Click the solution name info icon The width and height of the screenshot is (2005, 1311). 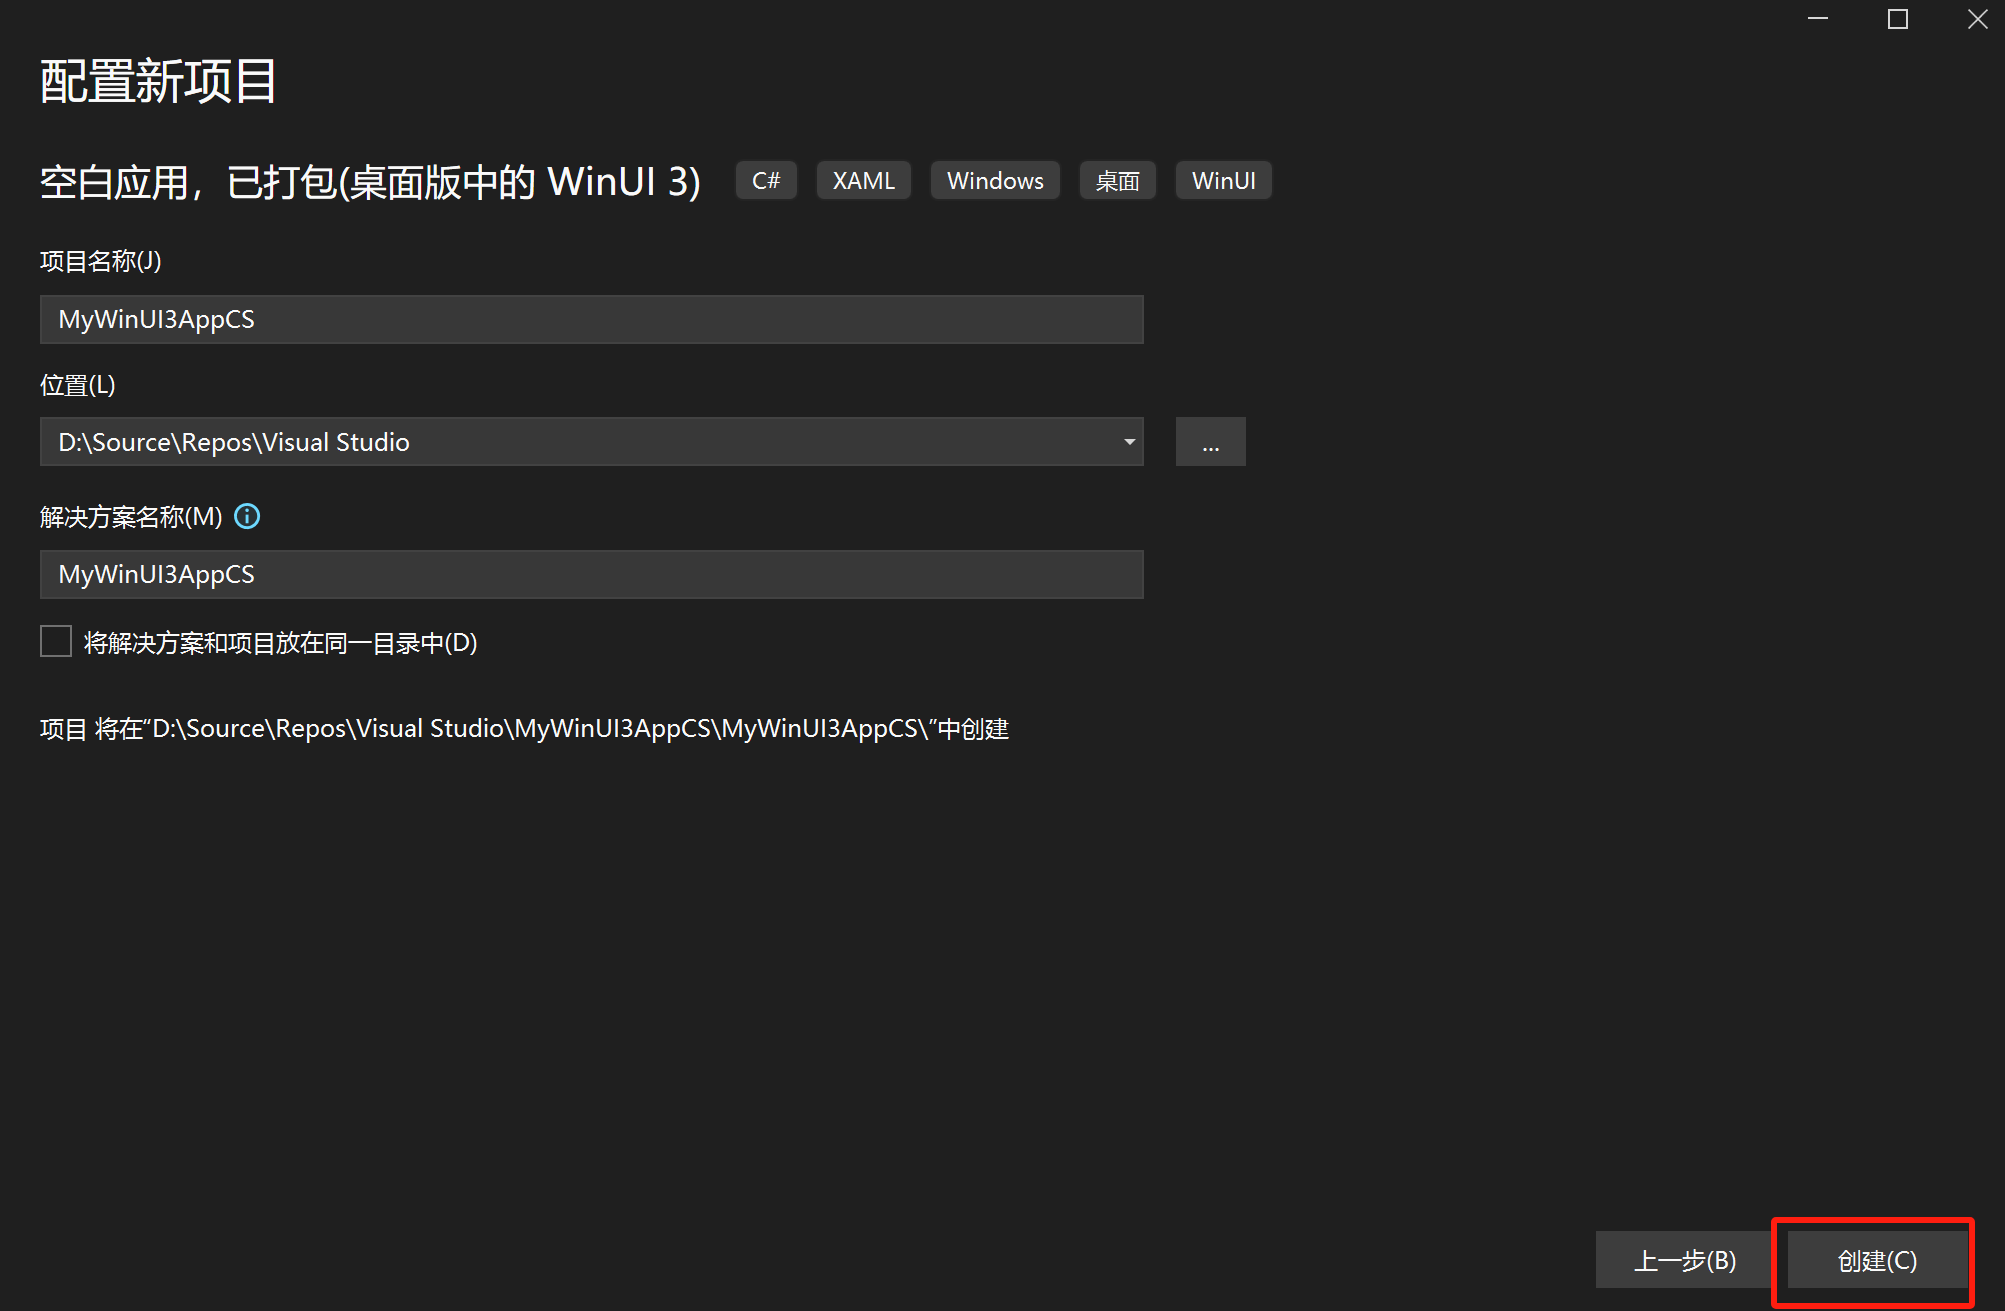[247, 516]
